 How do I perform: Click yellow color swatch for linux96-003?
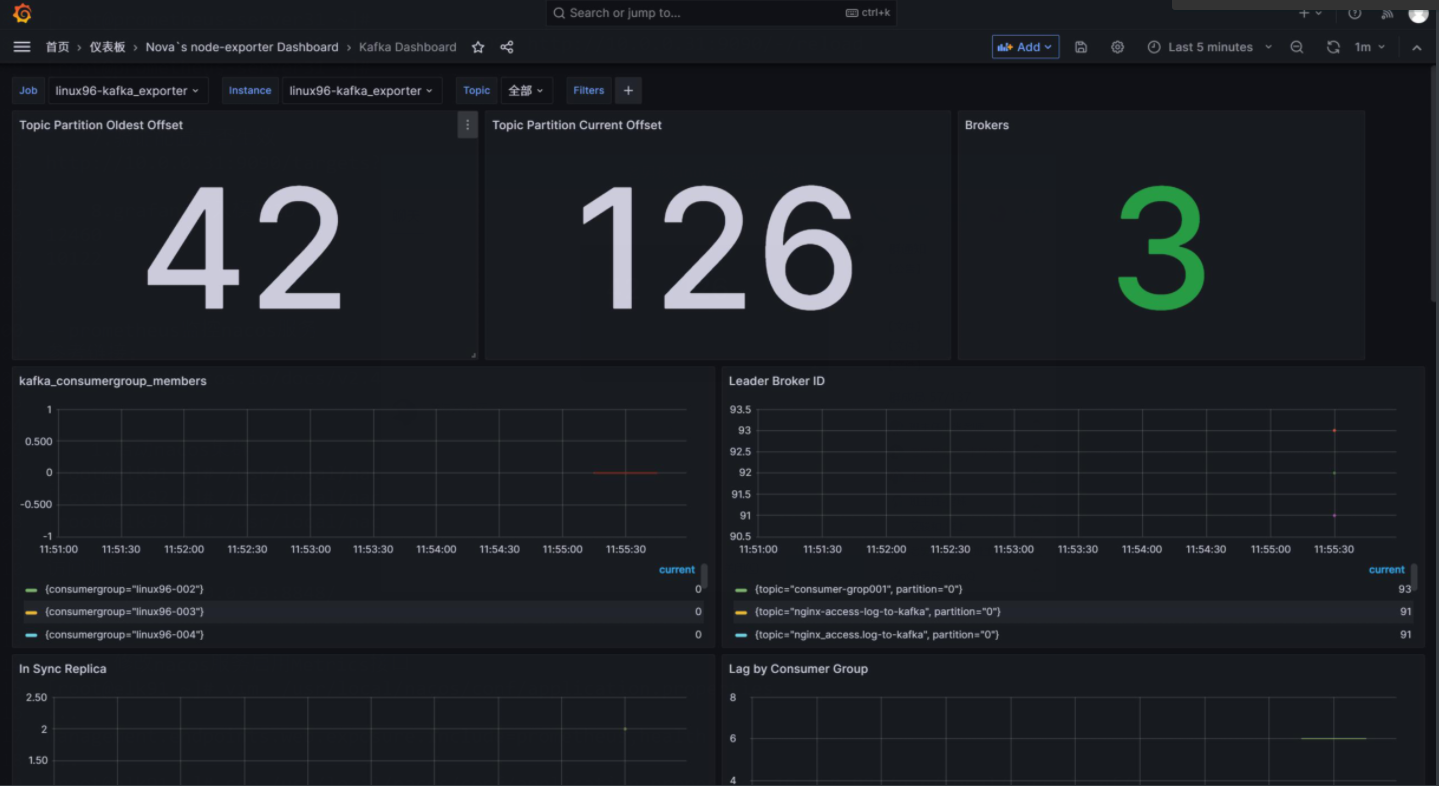(x=31, y=612)
